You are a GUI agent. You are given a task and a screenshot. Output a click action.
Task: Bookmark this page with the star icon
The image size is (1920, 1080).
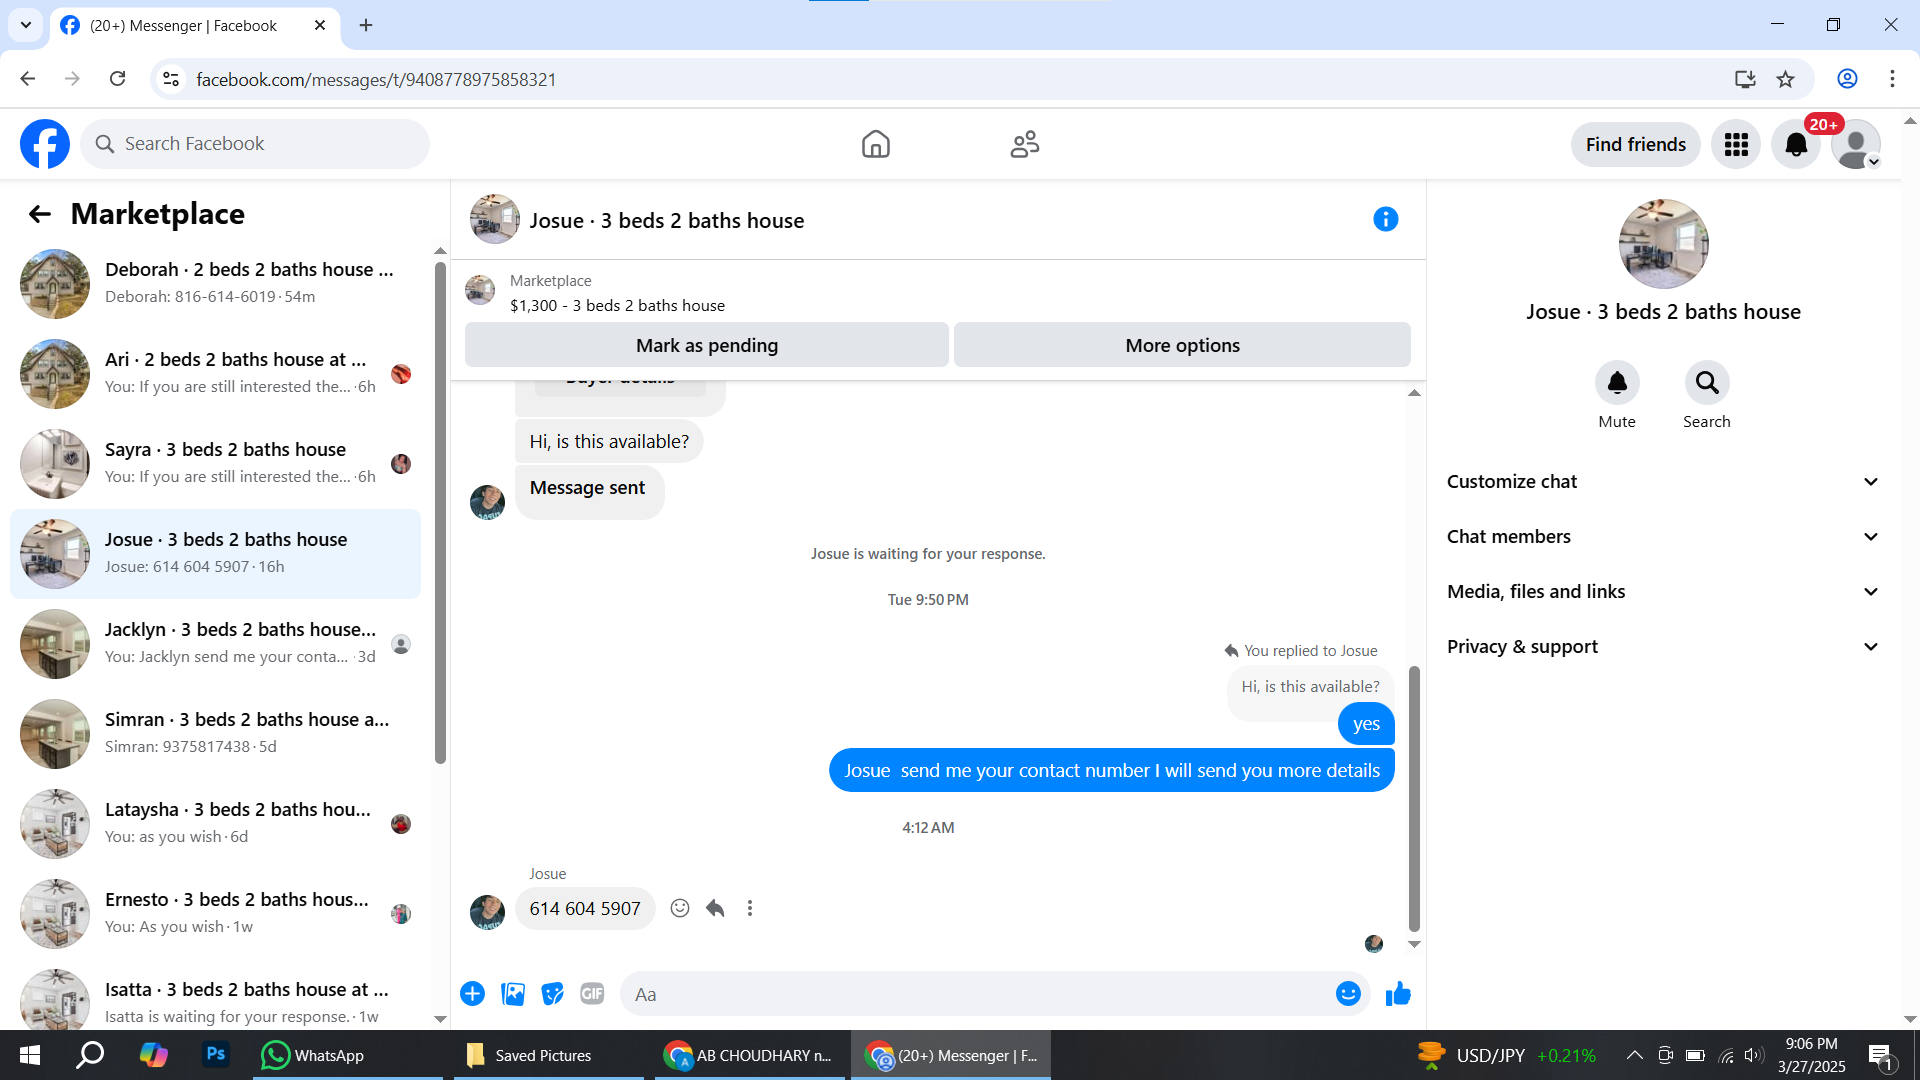coord(1786,79)
